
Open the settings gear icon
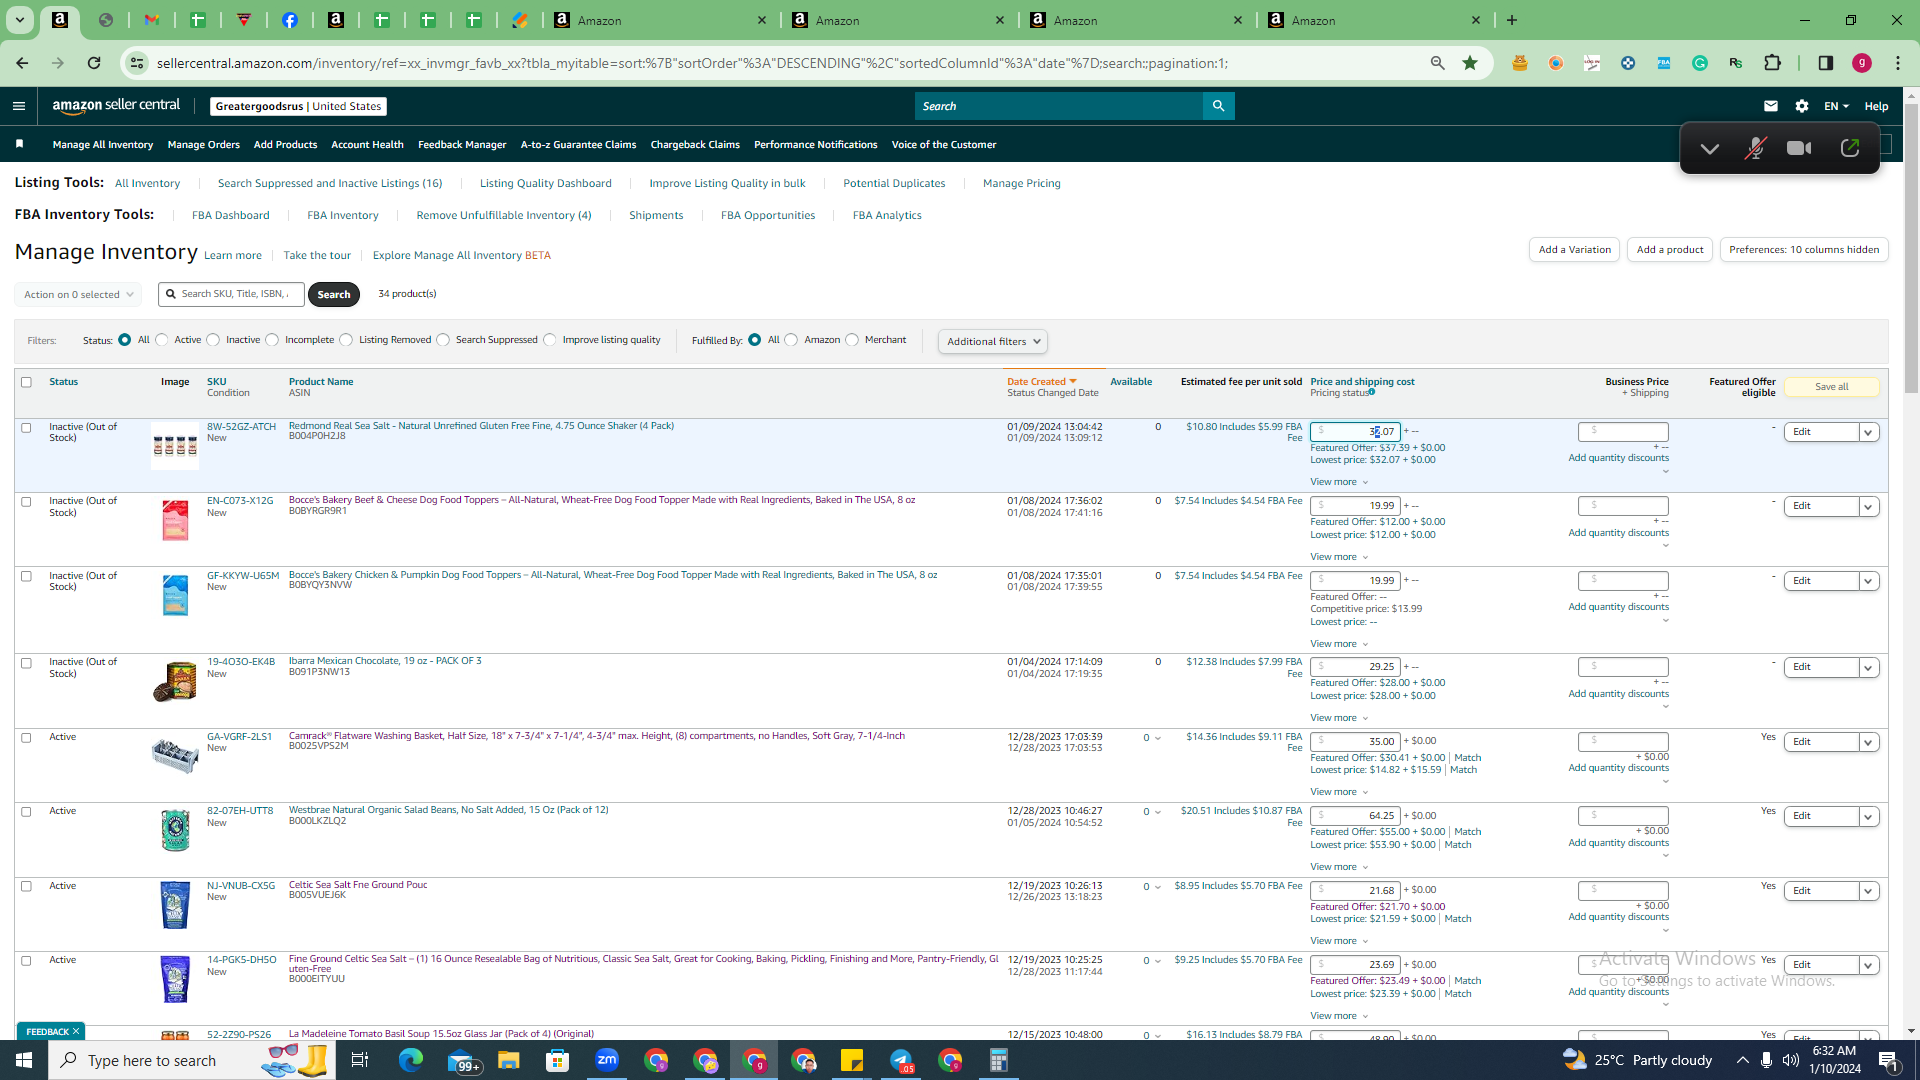[1802, 106]
